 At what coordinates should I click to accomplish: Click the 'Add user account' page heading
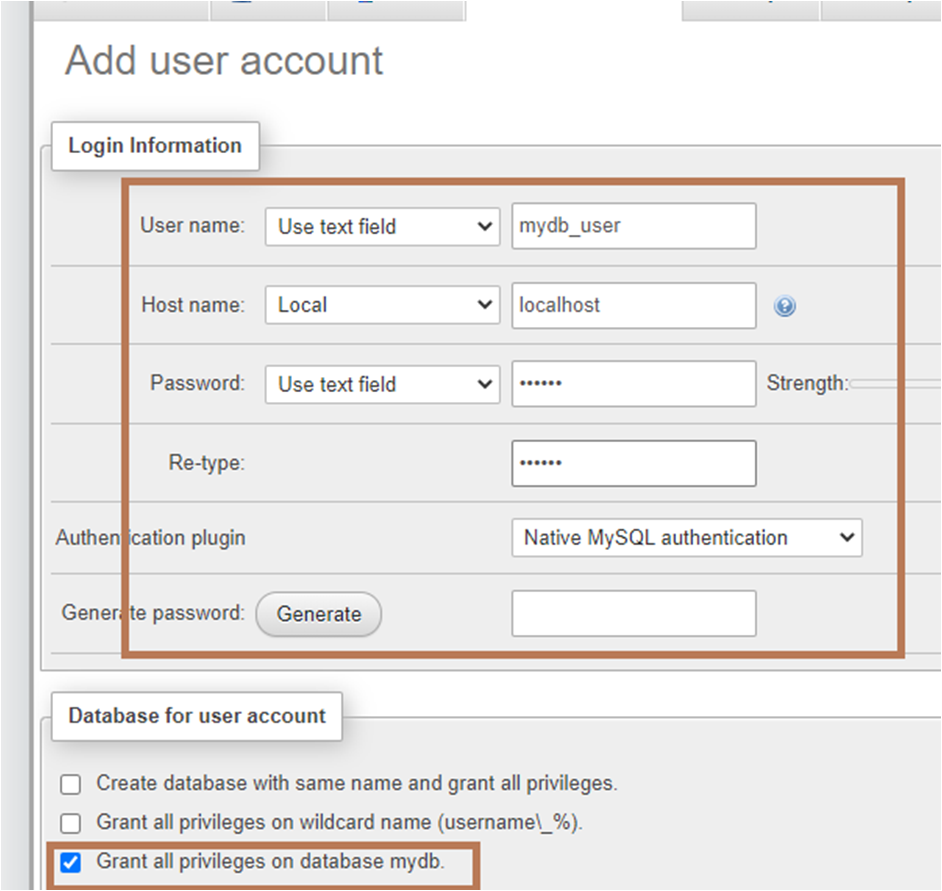pyautogui.click(x=224, y=61)
